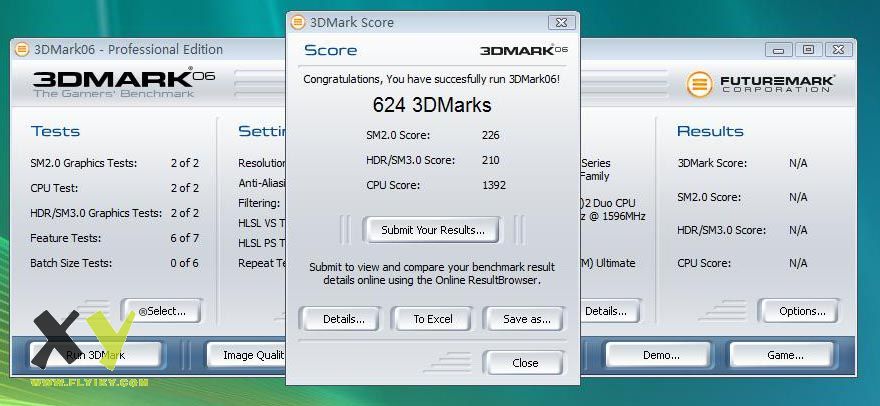Maximize the 3DMark06 main window
This screenshot has height=406, width=880.
tap(808, 49)
